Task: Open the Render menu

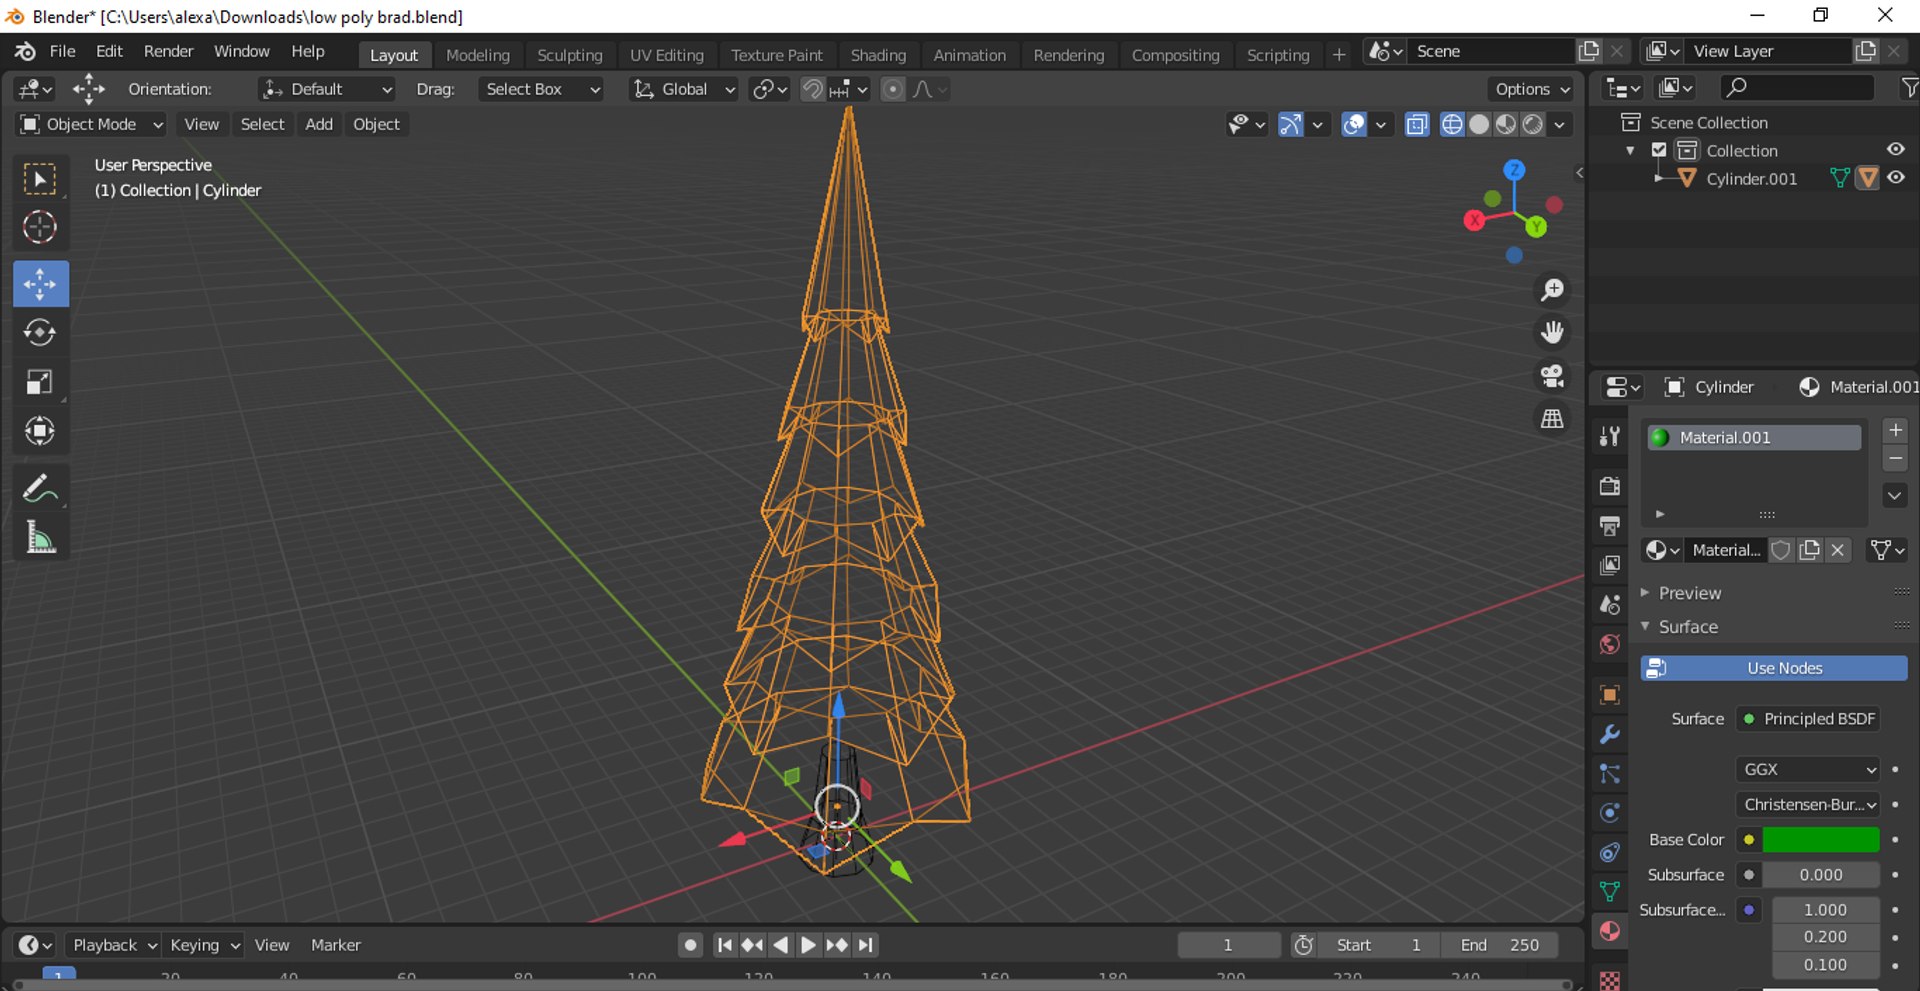Action: coord(168,51)
